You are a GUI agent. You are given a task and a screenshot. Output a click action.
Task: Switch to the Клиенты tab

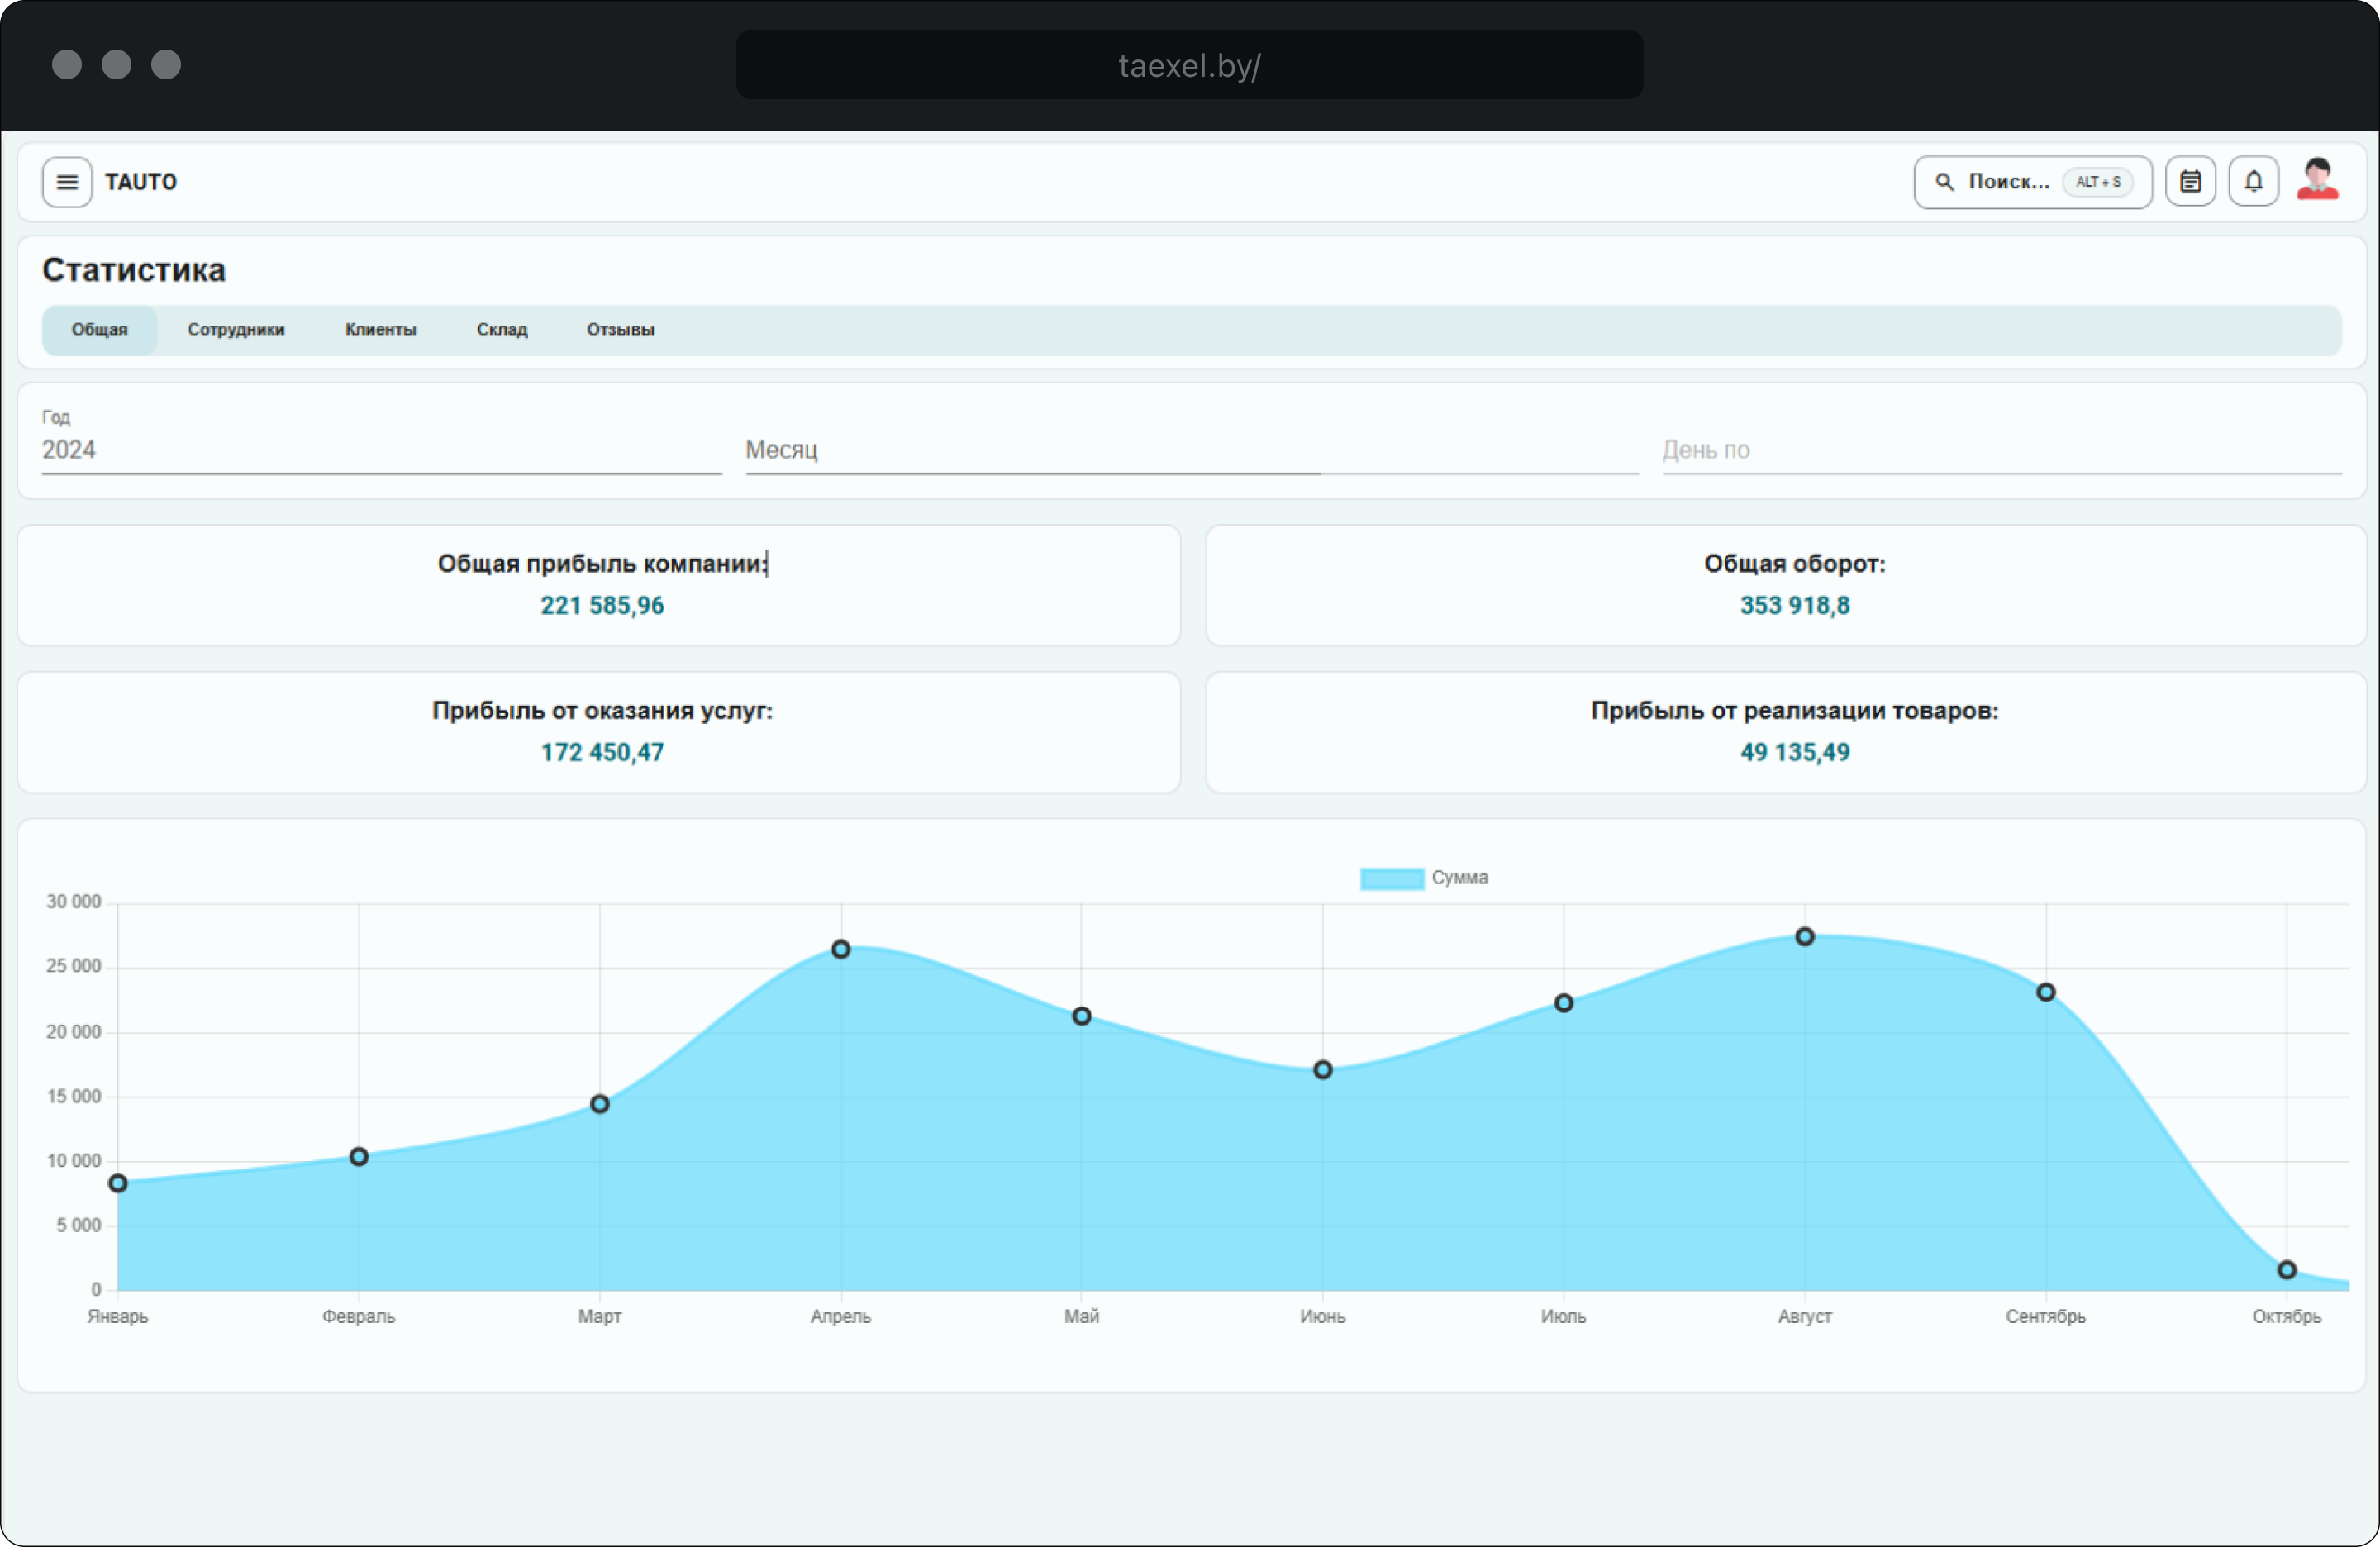[x=381, y=330]
